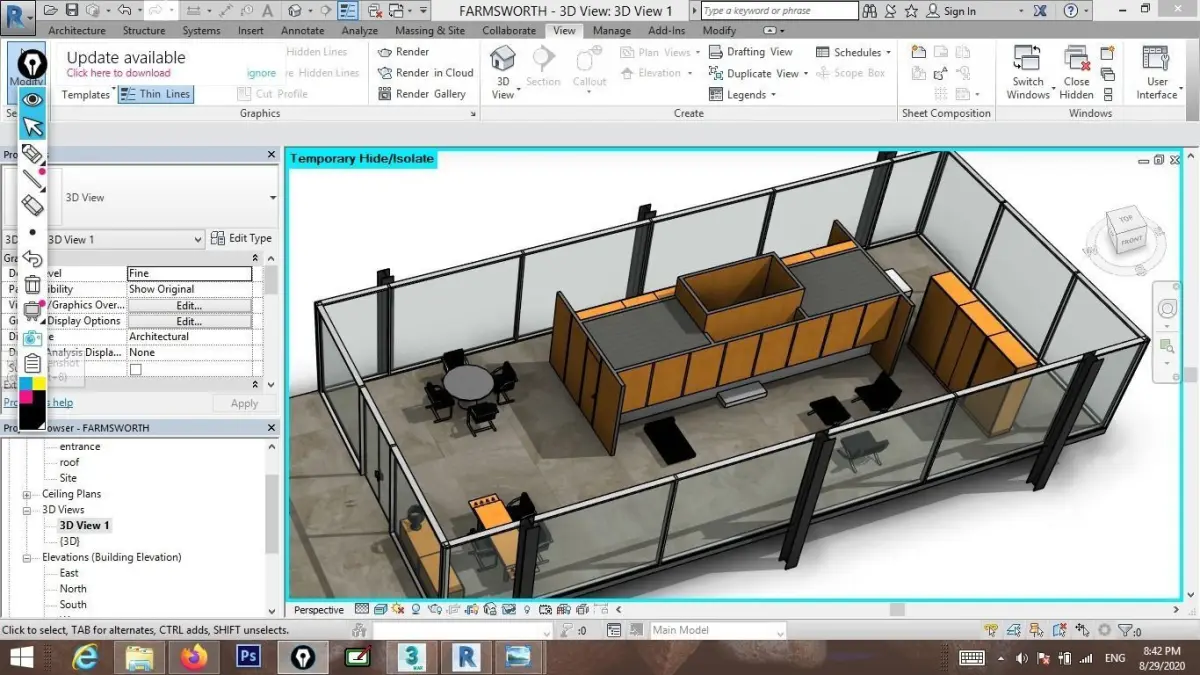Open the Massing & Site tab
1200x675 pixels.
pos(430,30)
